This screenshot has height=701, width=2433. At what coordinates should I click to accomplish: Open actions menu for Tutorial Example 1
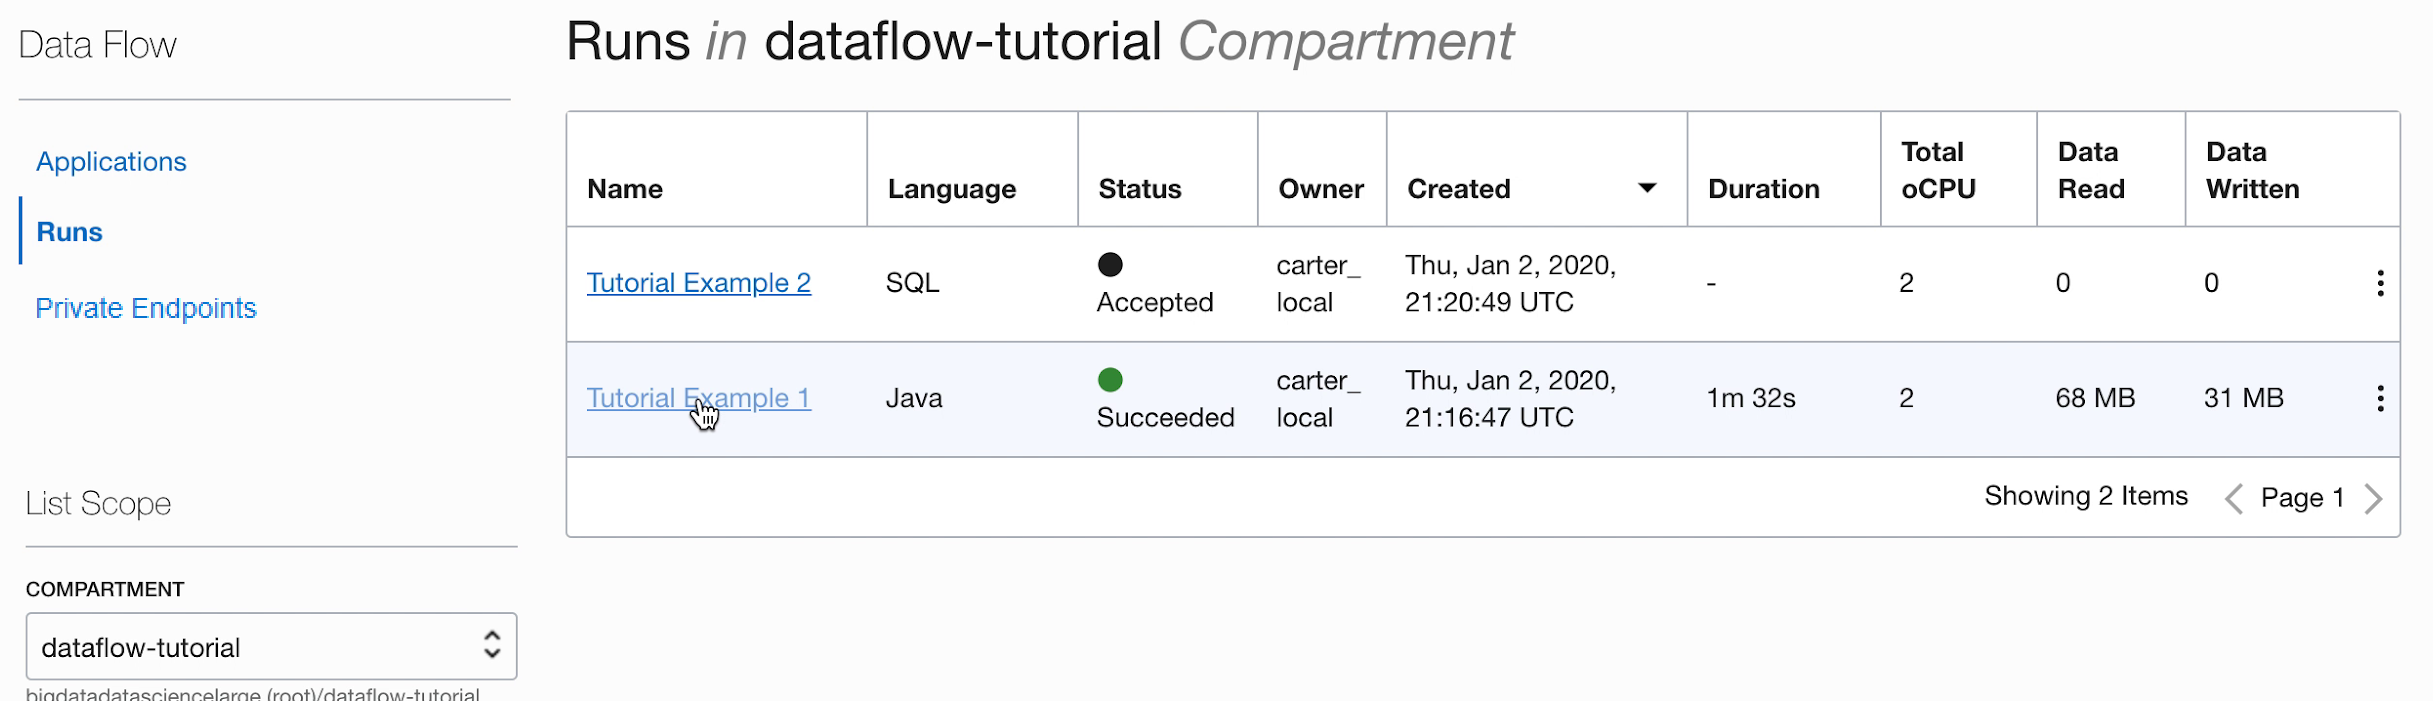(x=2380, y=399)
